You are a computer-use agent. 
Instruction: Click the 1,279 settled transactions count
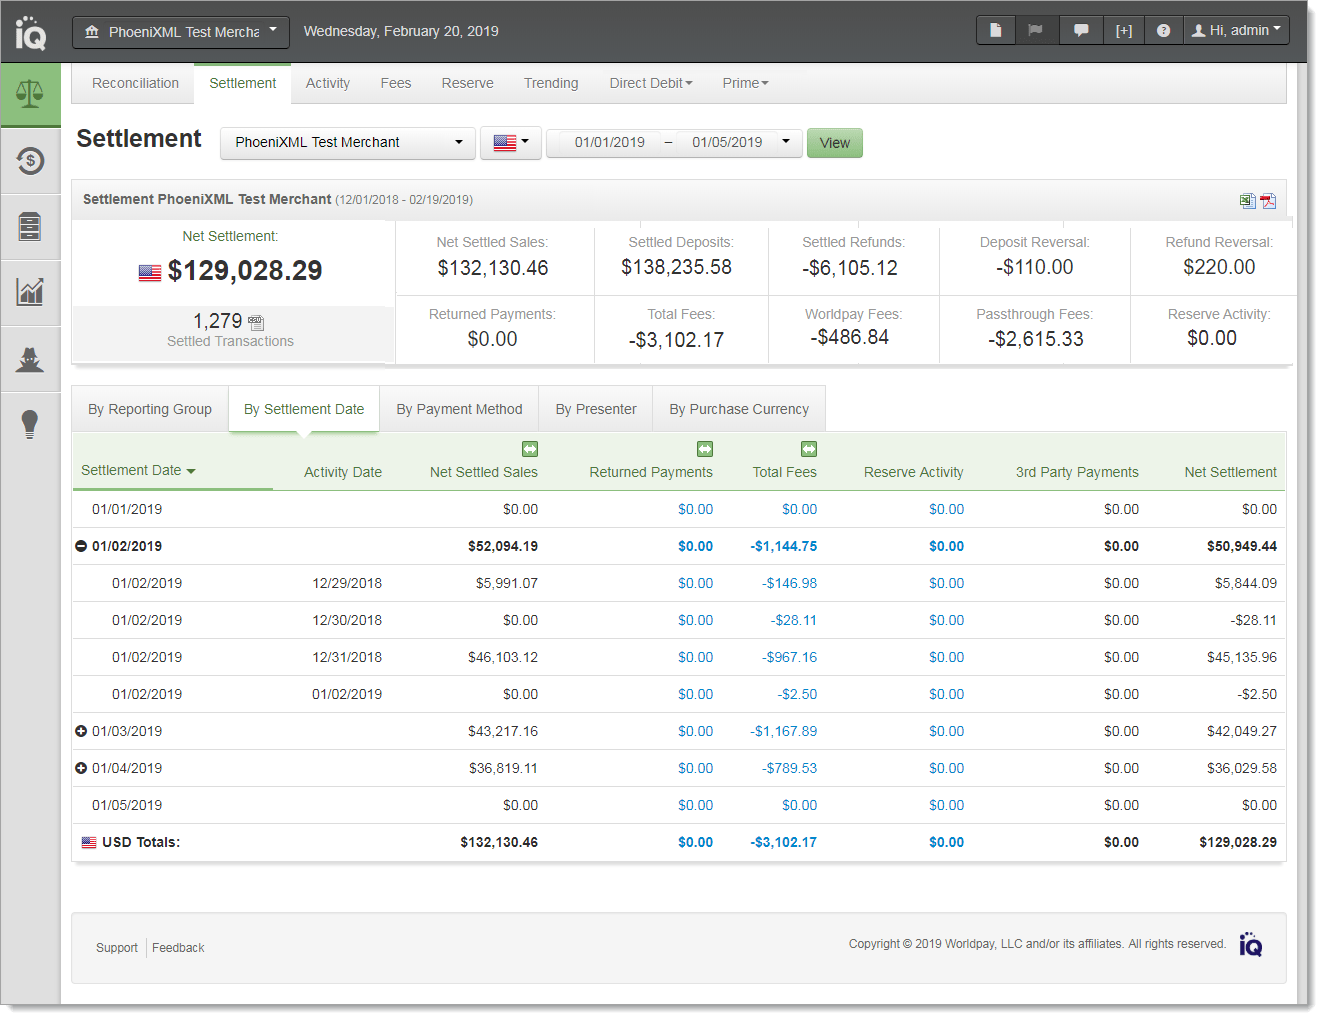tap(218, 321)
